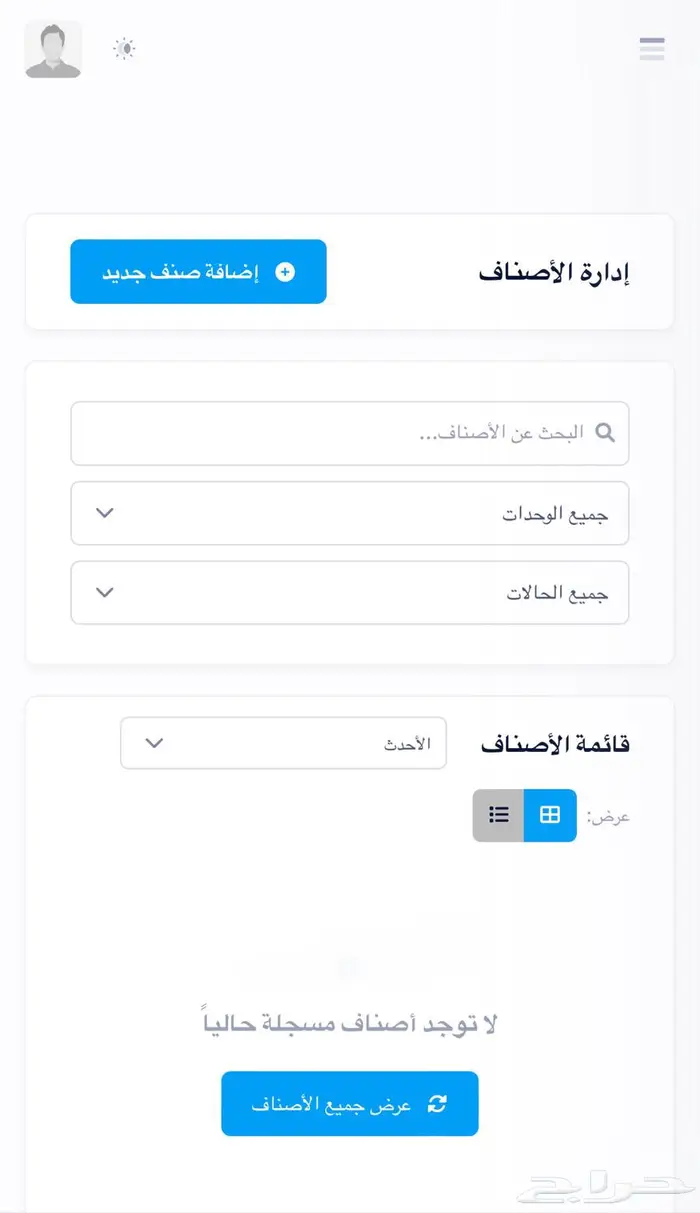Open the hamburger navigation menu
This screenshot has height=1213, width=700.
[x=652, y=48]
